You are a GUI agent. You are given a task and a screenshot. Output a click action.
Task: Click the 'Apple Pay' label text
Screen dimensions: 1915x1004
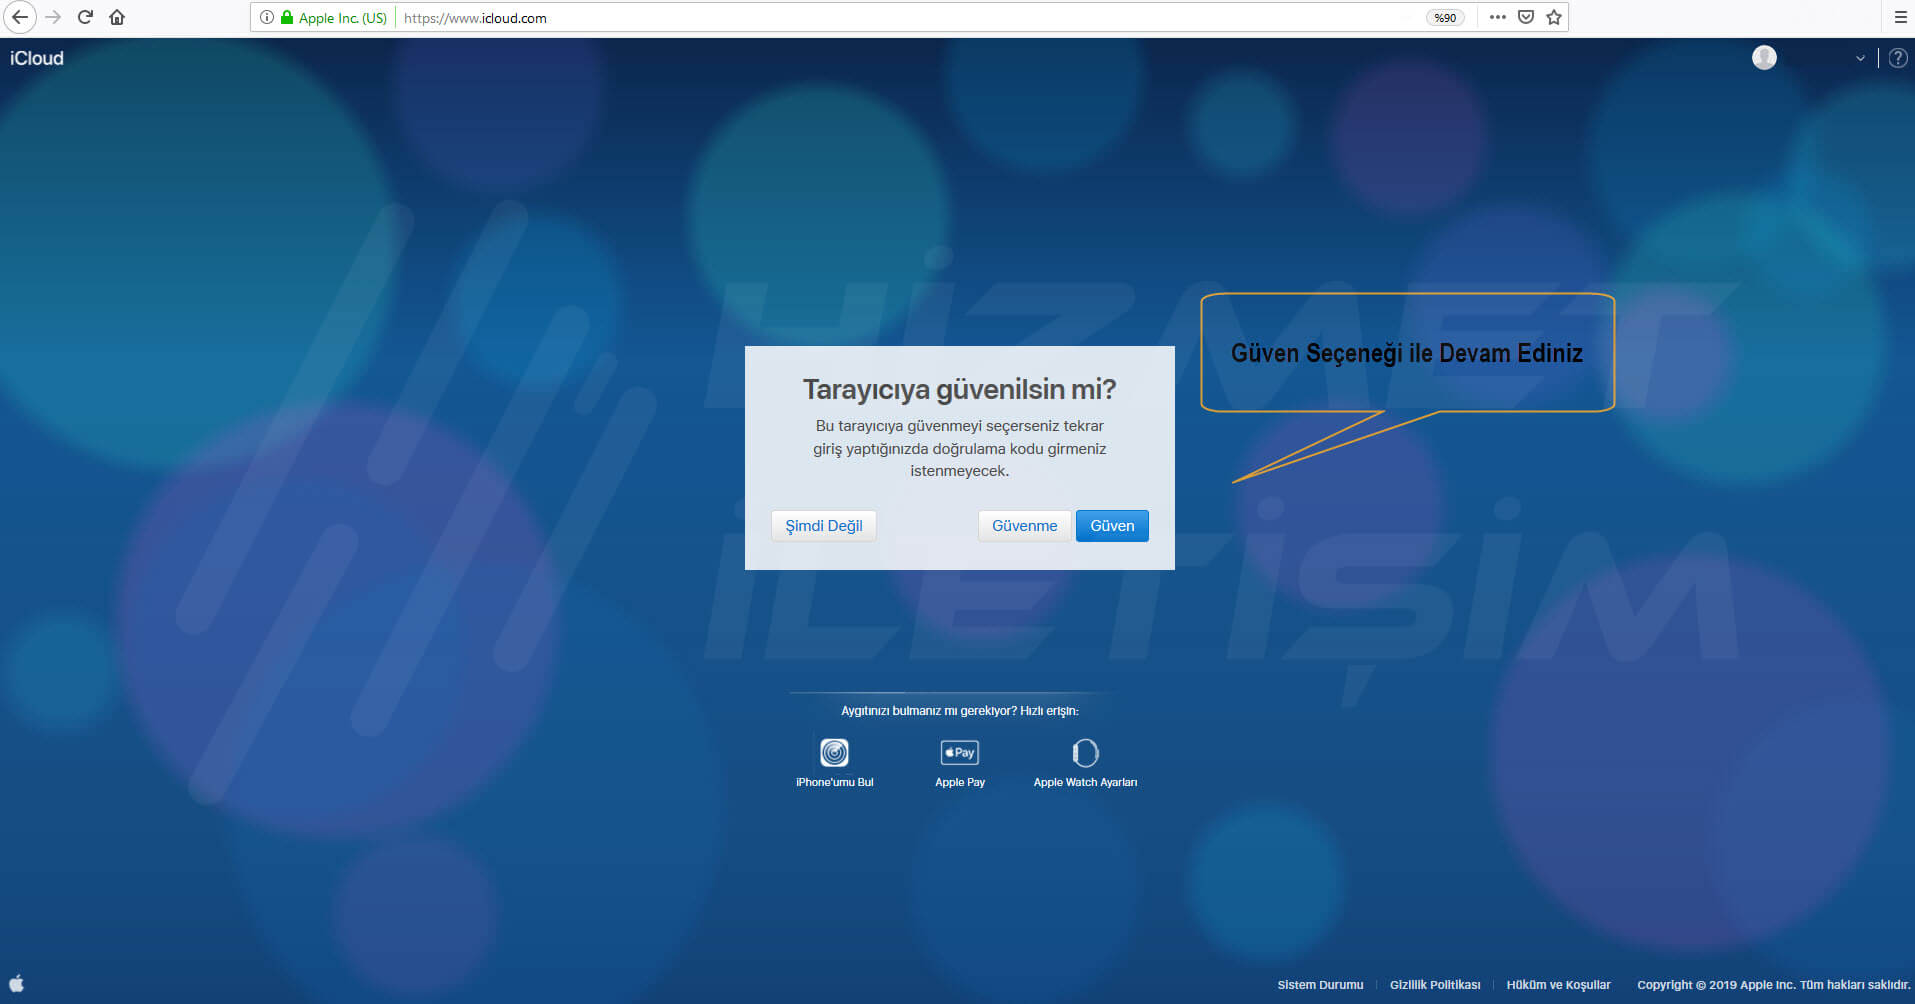pyautogui.click(x=960, y=782)
